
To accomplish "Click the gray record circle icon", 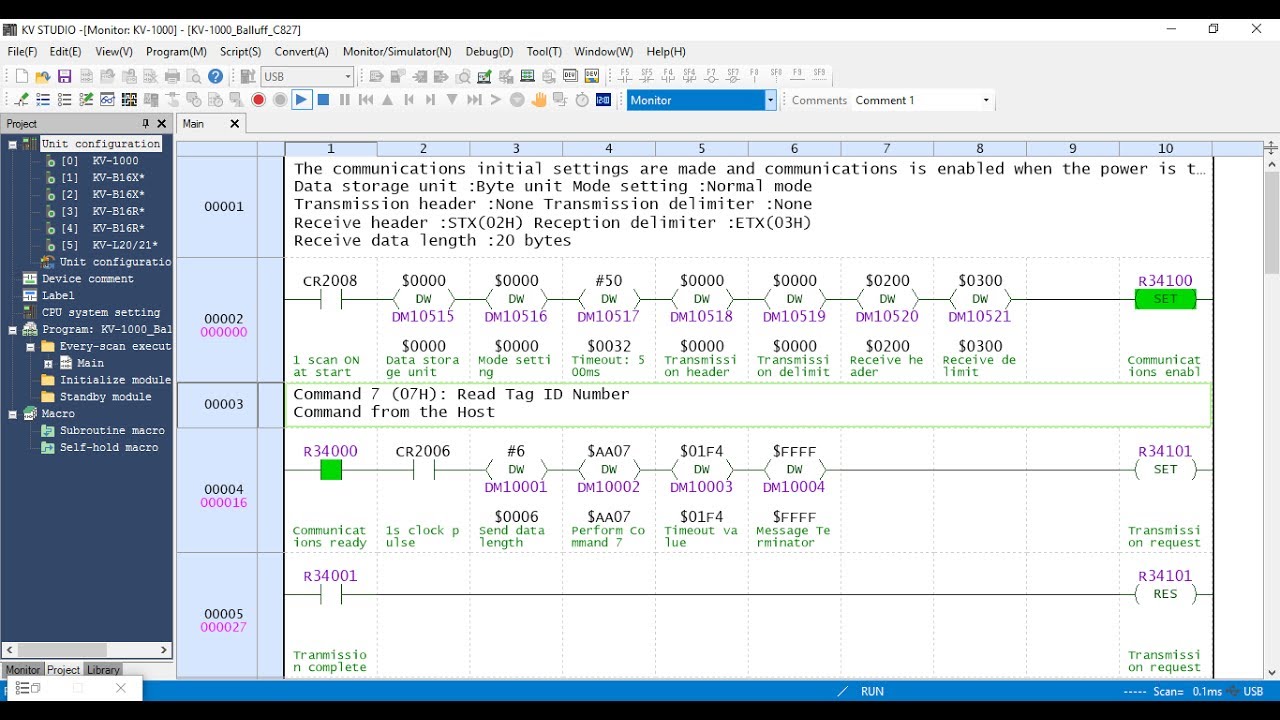I will (x=280, y=100).
